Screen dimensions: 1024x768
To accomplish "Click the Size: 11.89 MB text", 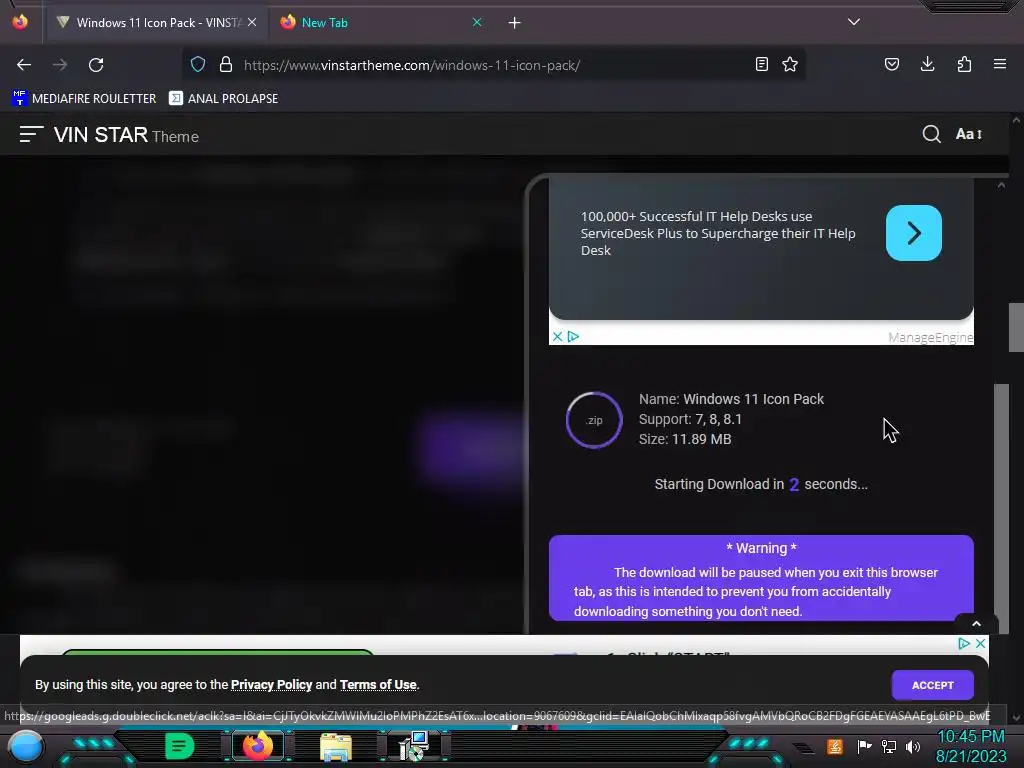I will [684, 439].
